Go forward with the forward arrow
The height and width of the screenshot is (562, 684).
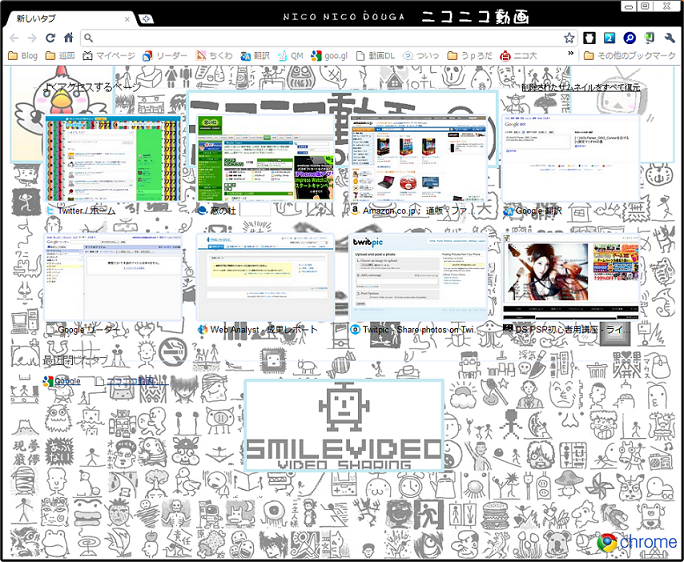pyautogui.click(x=32, y=38)
